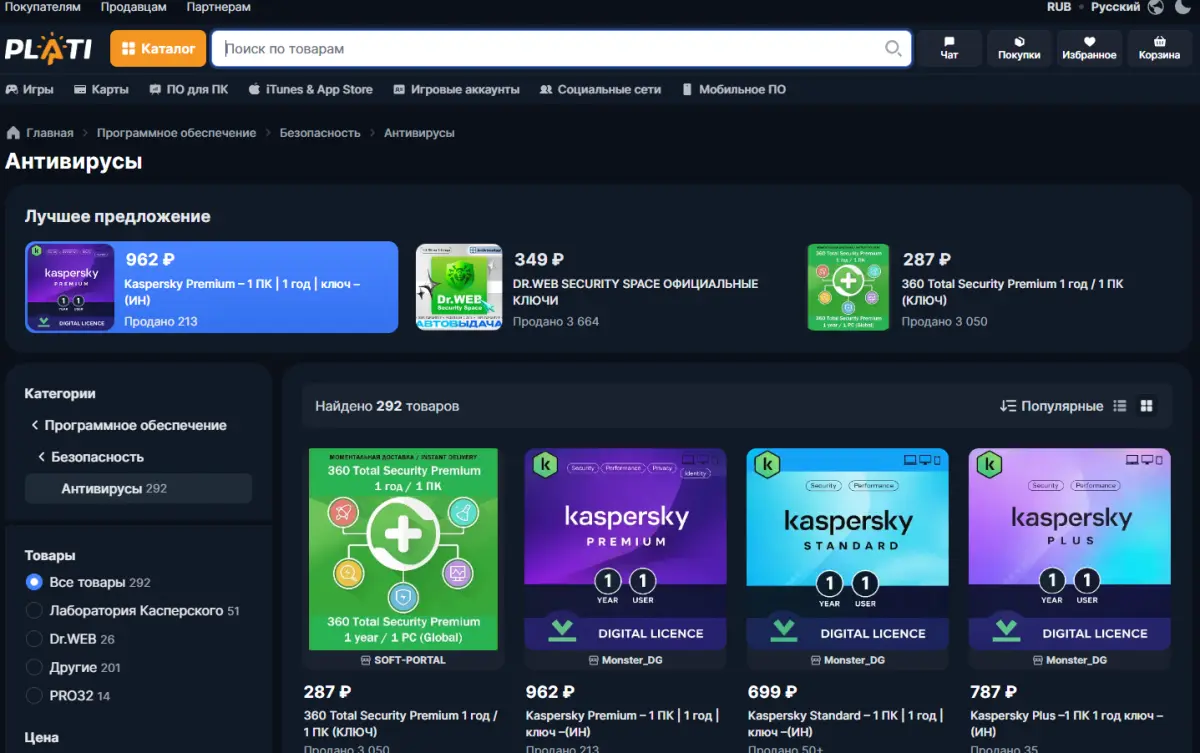Click Monster_DG seller under Kaspersky Standard

pyautogui.click(x=848, y=660)
